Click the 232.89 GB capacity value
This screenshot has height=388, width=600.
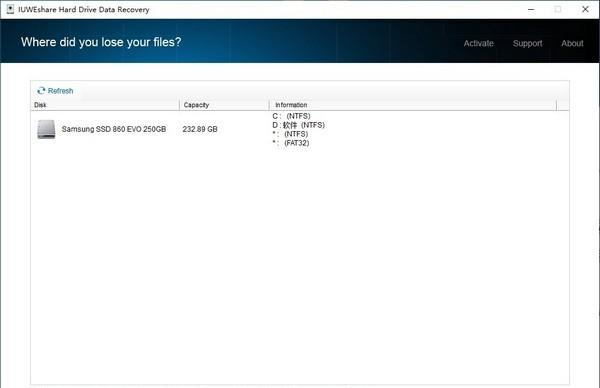(200, 129)
